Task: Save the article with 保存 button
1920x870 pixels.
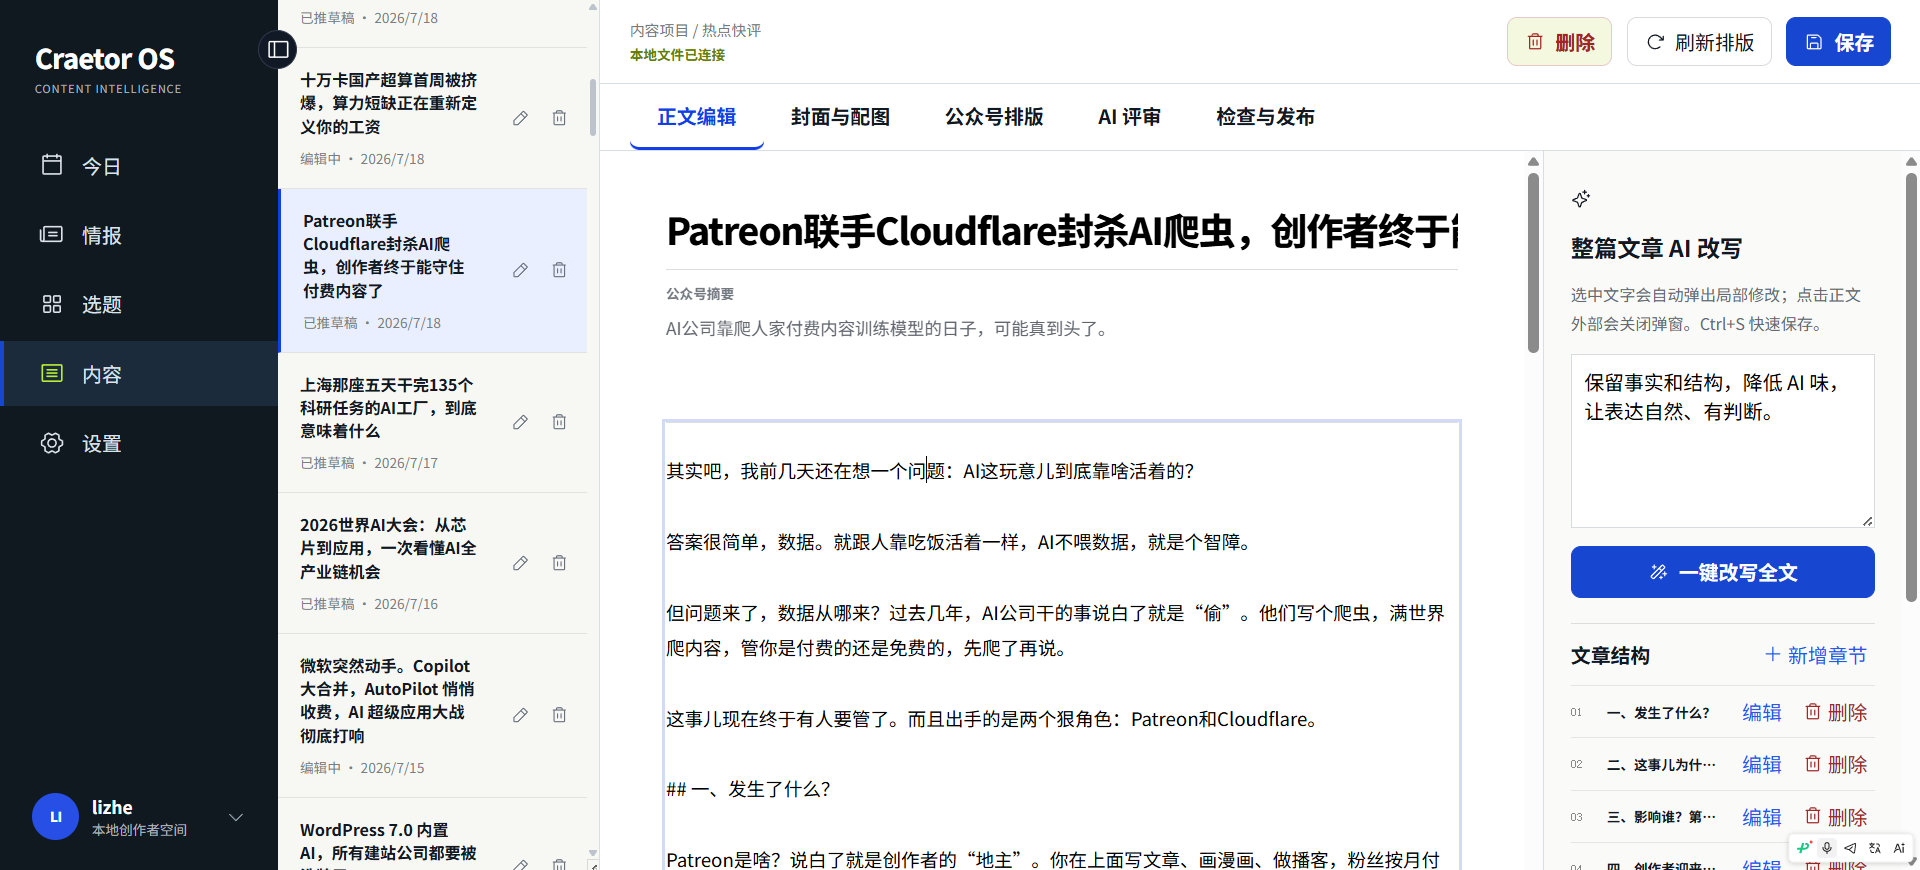Action: (x=1838, y=42)
